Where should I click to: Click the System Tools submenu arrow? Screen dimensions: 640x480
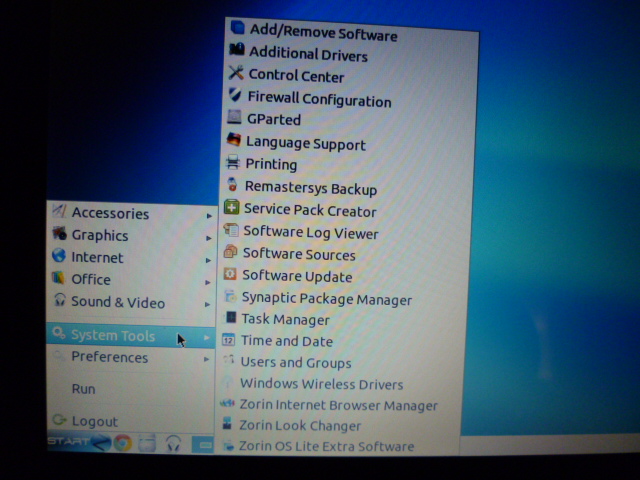[x=207, y=338]
